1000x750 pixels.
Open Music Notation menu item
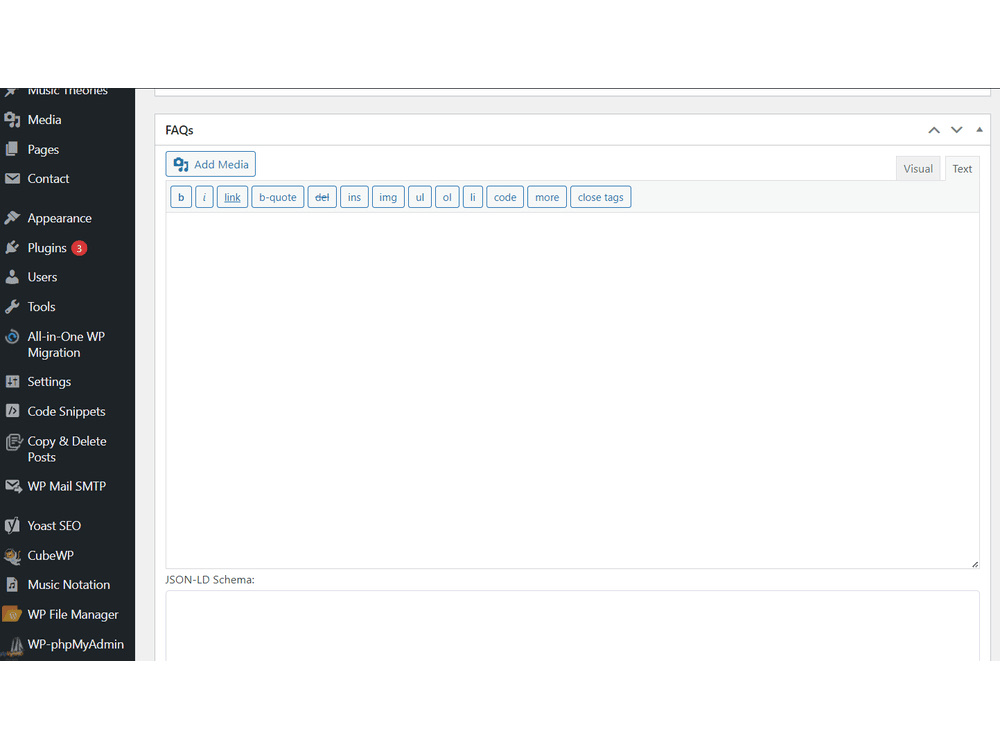click(67, 584)
